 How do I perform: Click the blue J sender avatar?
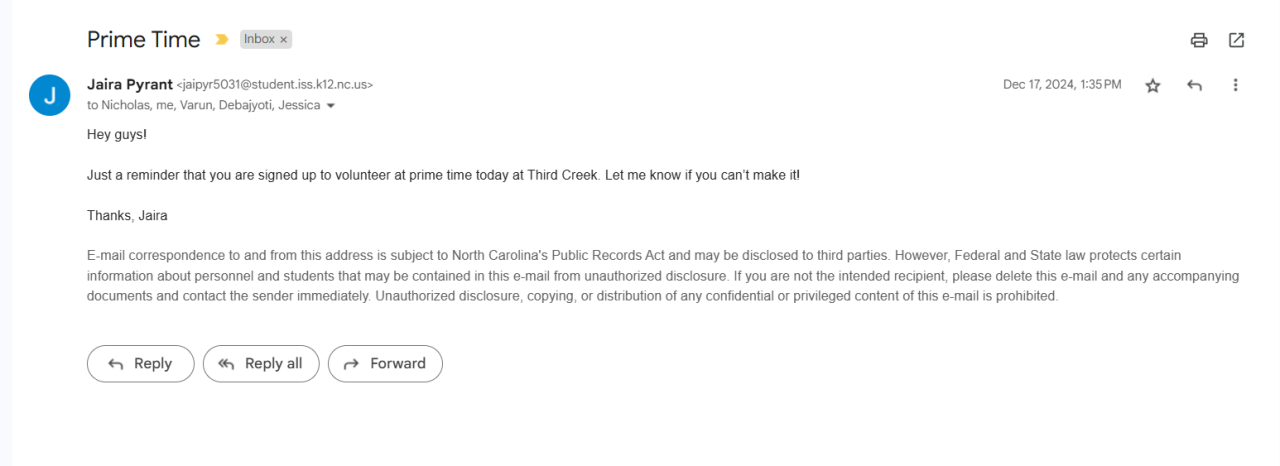pyautogui.click(x=50, y=95)
